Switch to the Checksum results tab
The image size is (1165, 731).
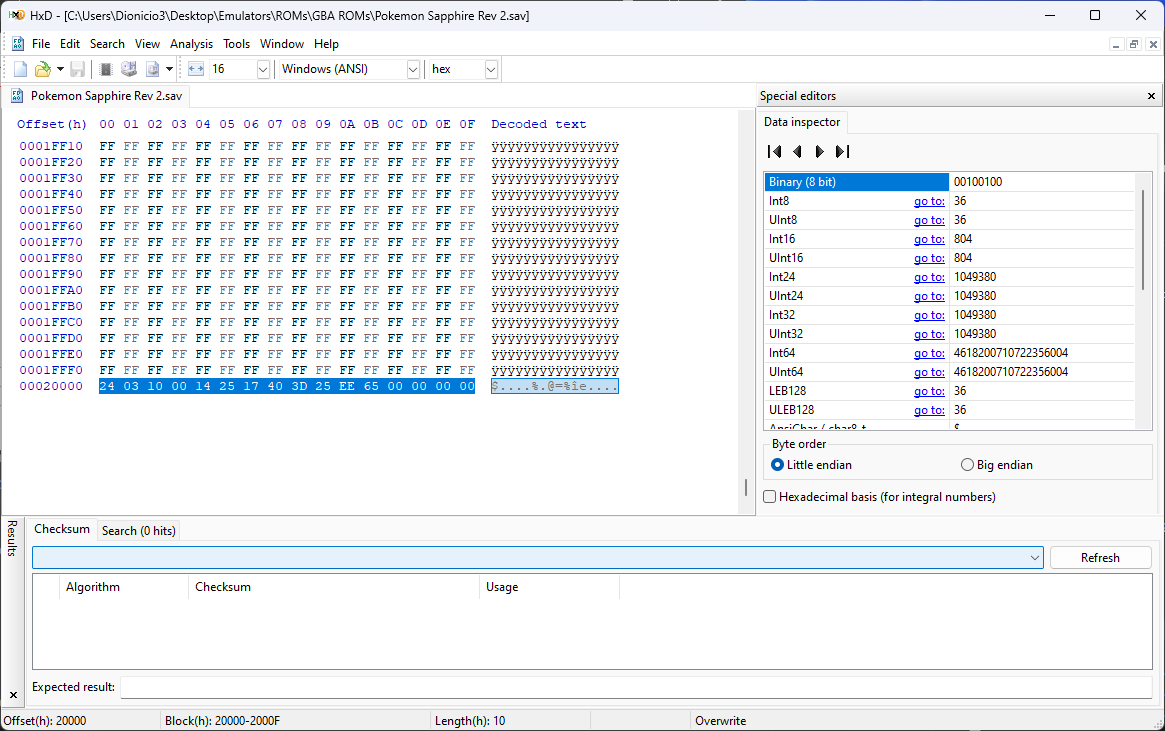coord(62,529)
